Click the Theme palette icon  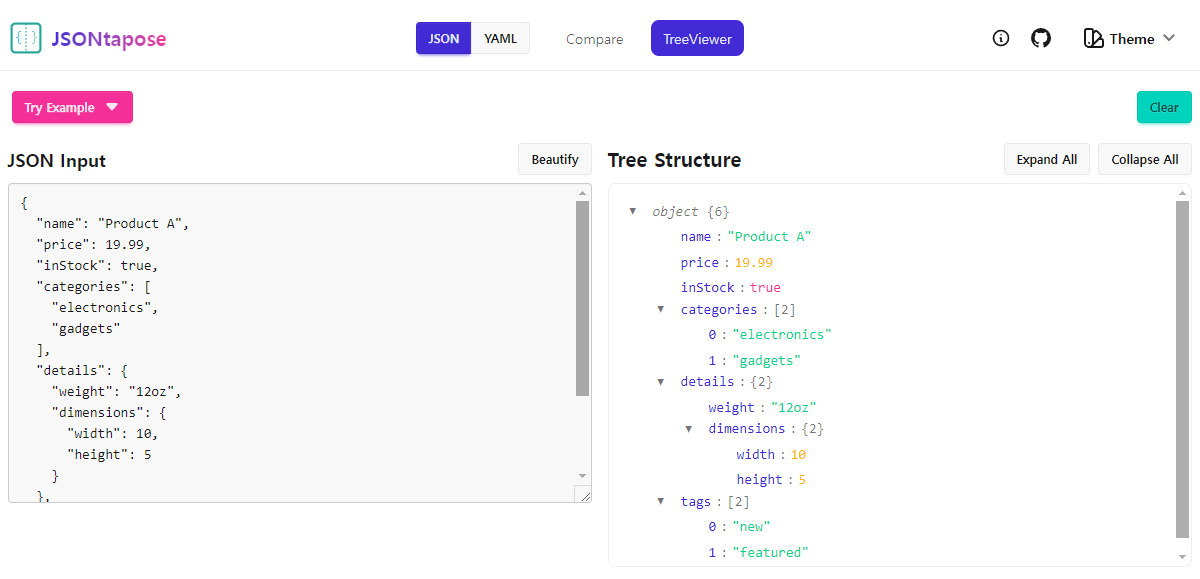(1093, 39)
